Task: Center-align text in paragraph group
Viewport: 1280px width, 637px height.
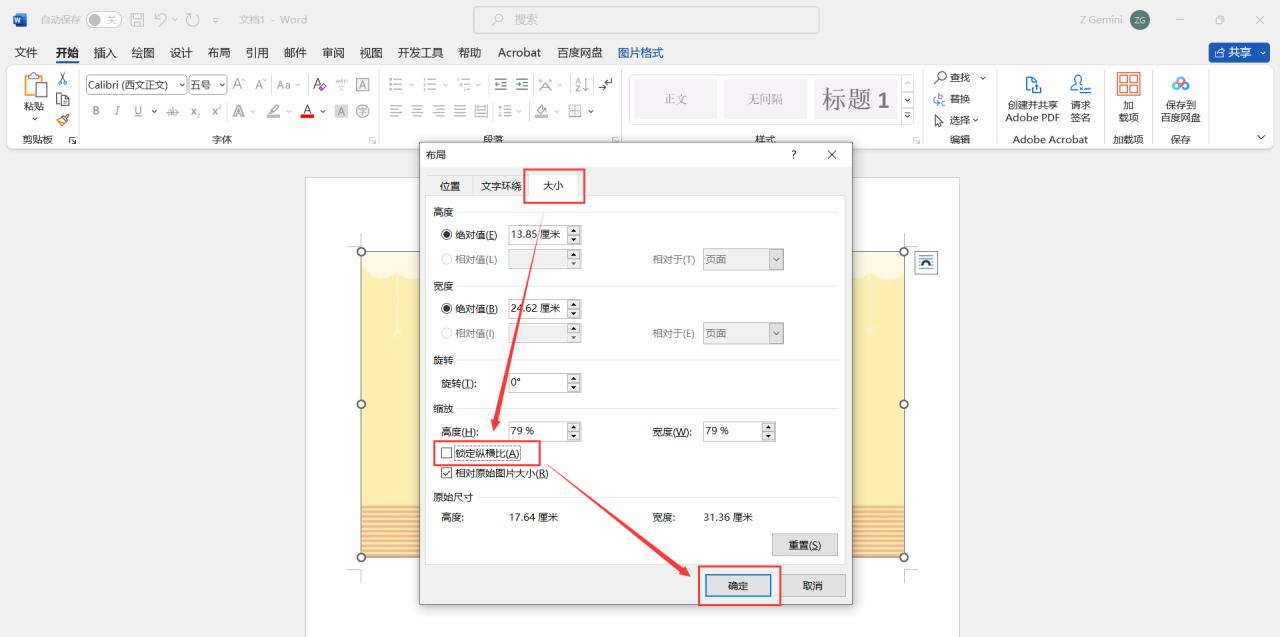Action: (417, 111)
